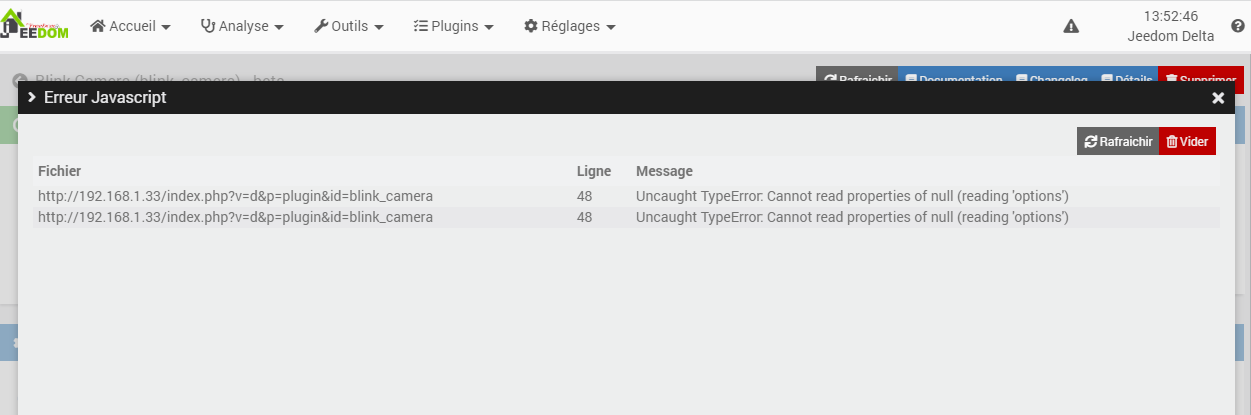
Task: Empty the error list with Vider
Action: click(1187, 142)
